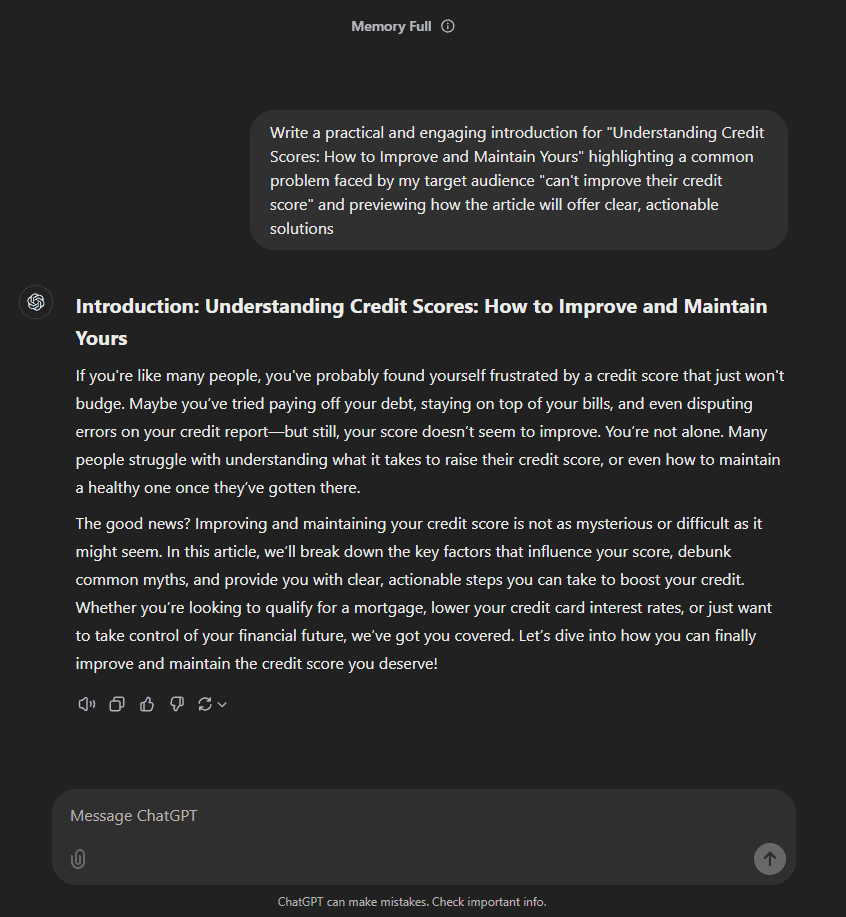846x917 pixels.
Task: Mark the response with thumbs down
Action: (177, 704)
